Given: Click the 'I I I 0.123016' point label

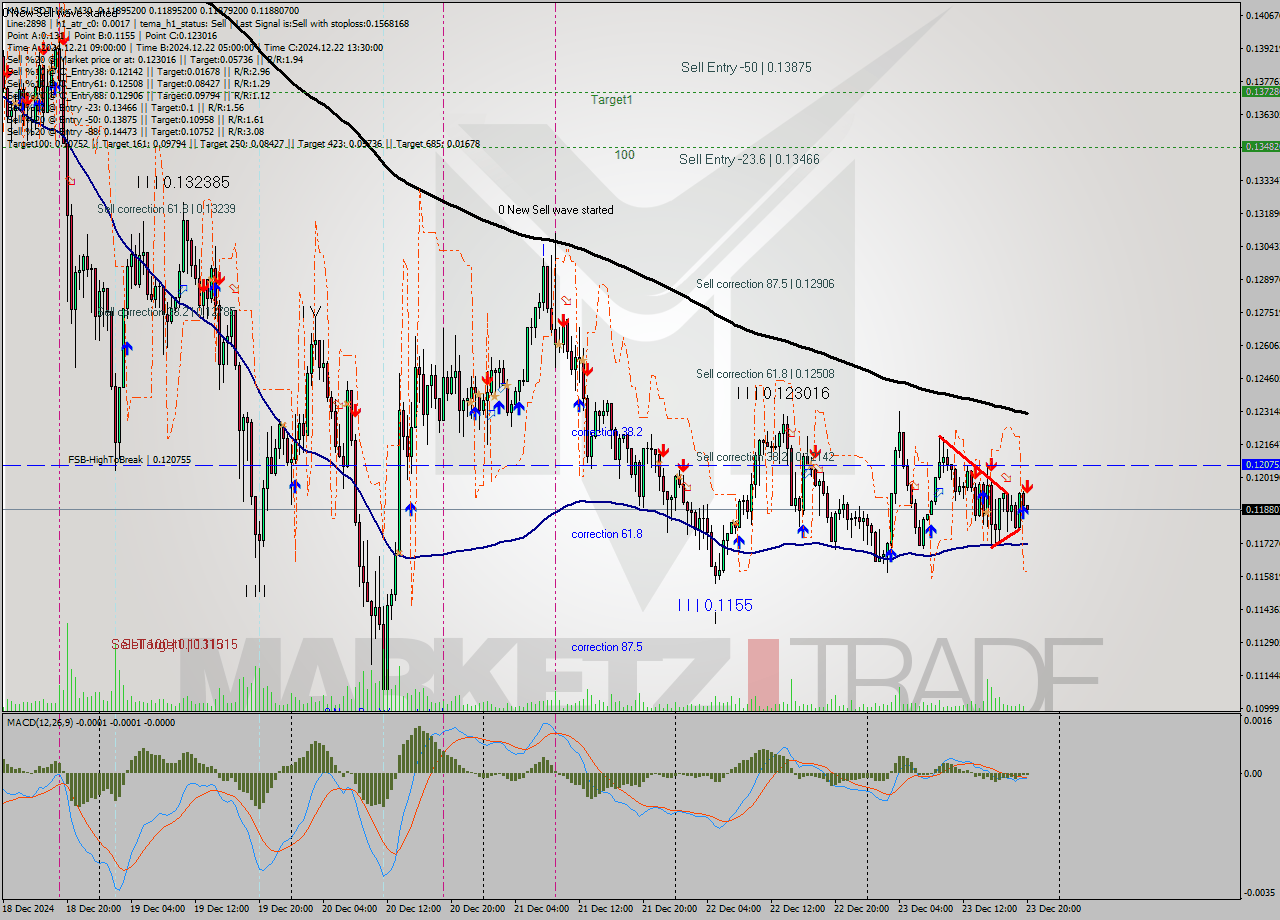Looking at the screenshot, I should coord(783,394).
